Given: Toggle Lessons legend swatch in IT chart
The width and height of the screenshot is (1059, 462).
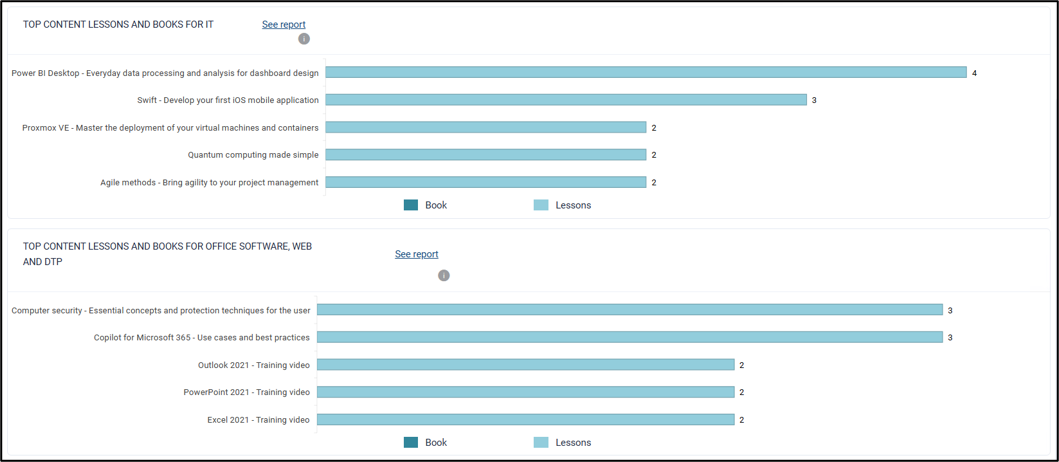Looking at the screenshot, I should coord(541,205).
